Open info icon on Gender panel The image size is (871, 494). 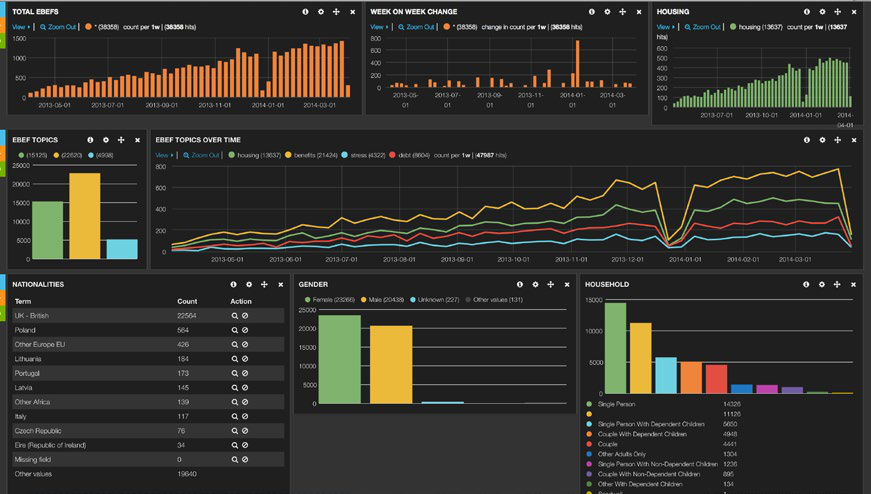(519, 285)
